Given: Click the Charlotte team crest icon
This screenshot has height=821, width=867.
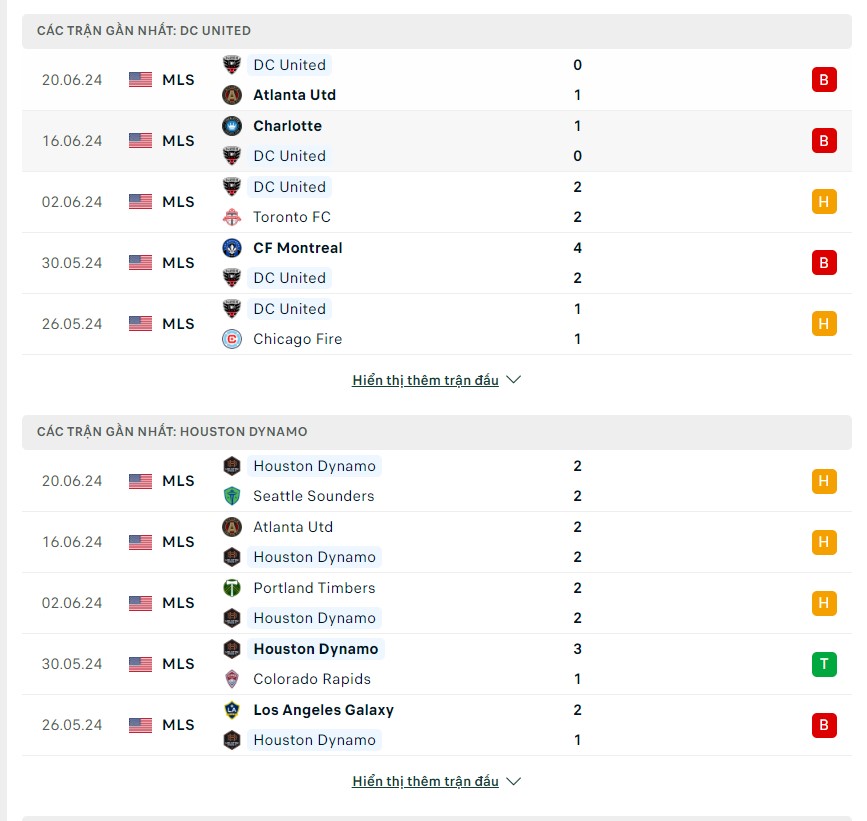Looking at the screenshot, I should click(232, 126).
